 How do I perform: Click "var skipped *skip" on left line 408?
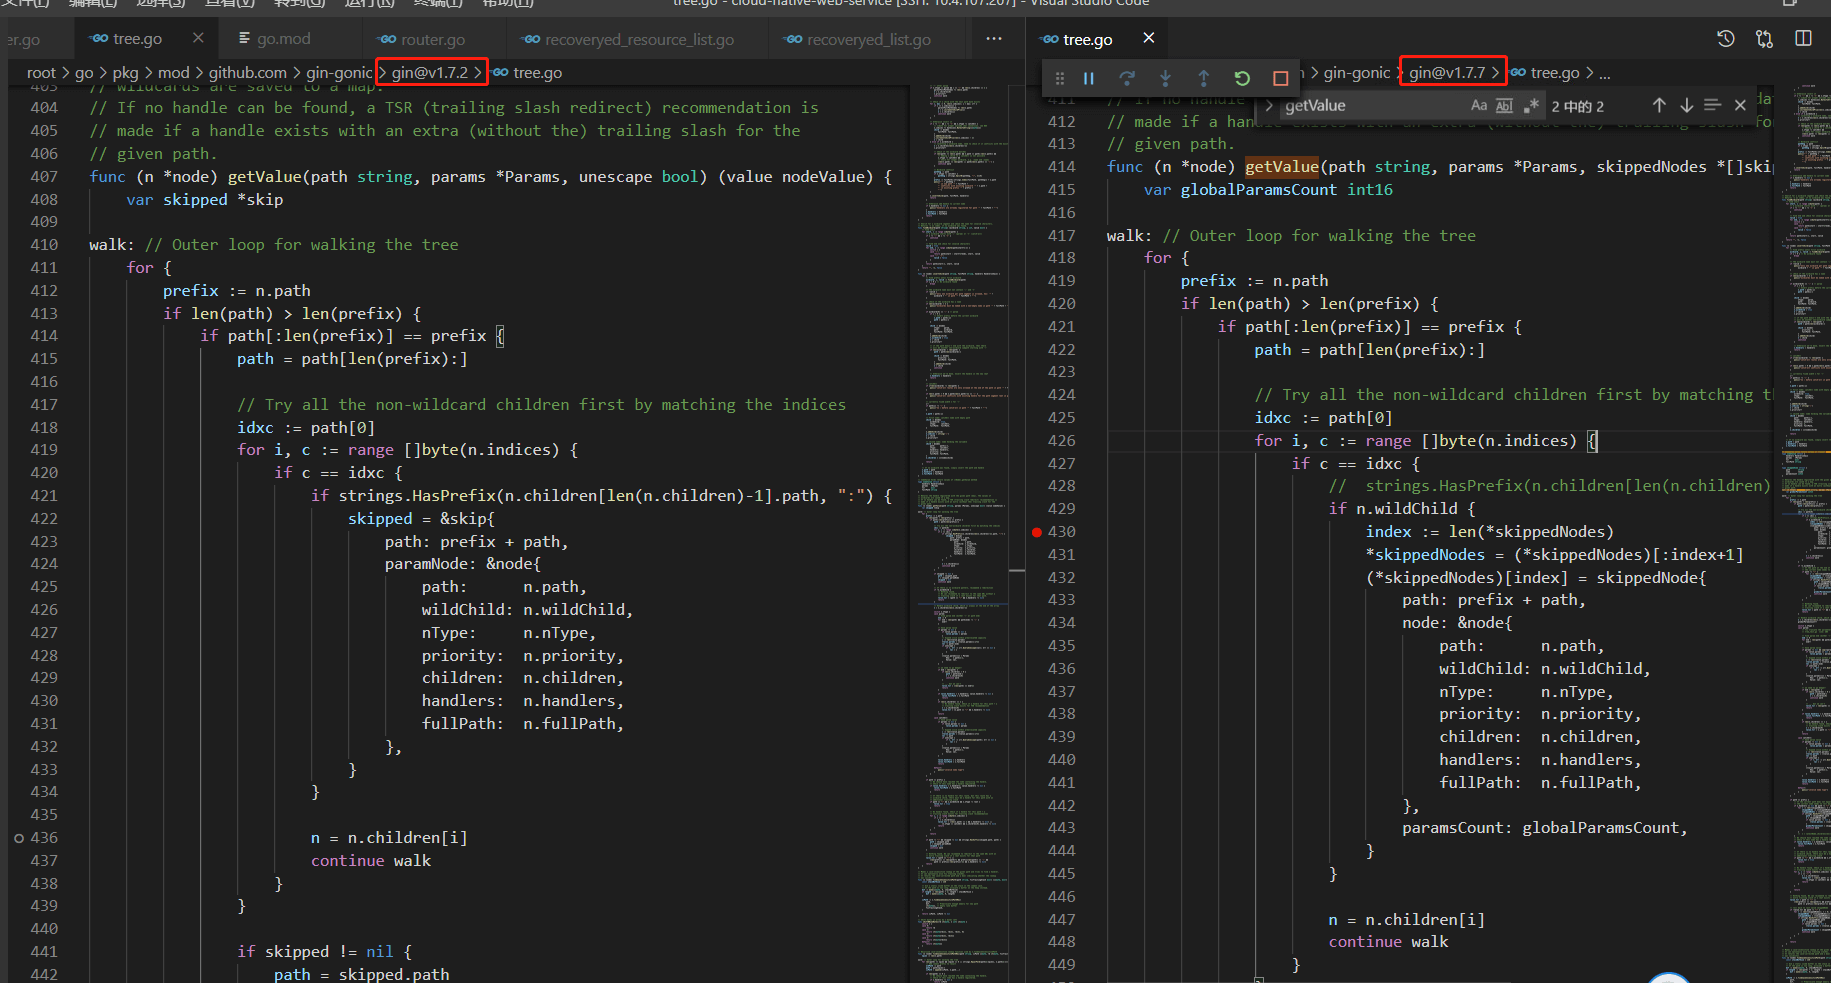pos(205,200)
